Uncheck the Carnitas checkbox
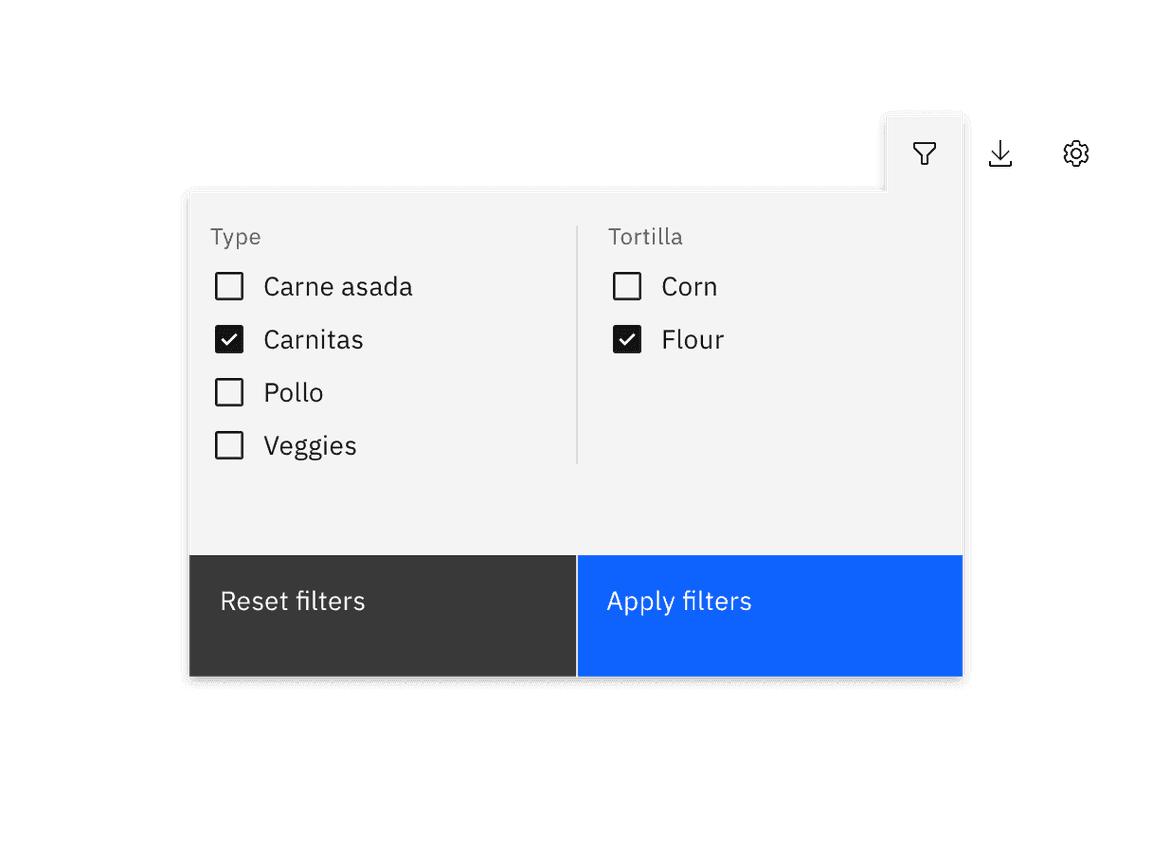The image size is (1152, 864). click(229, 339)
